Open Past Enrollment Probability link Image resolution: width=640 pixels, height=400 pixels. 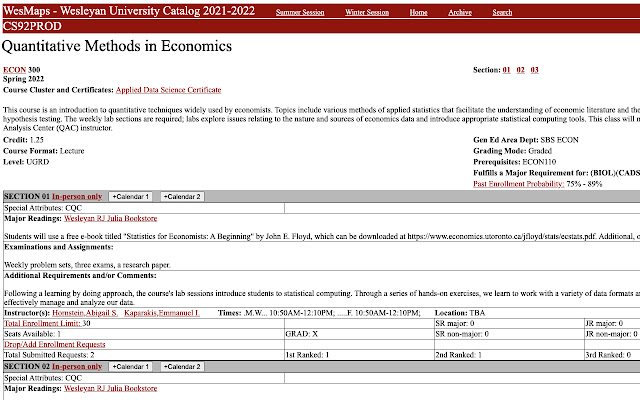click(x=518, y=184)
